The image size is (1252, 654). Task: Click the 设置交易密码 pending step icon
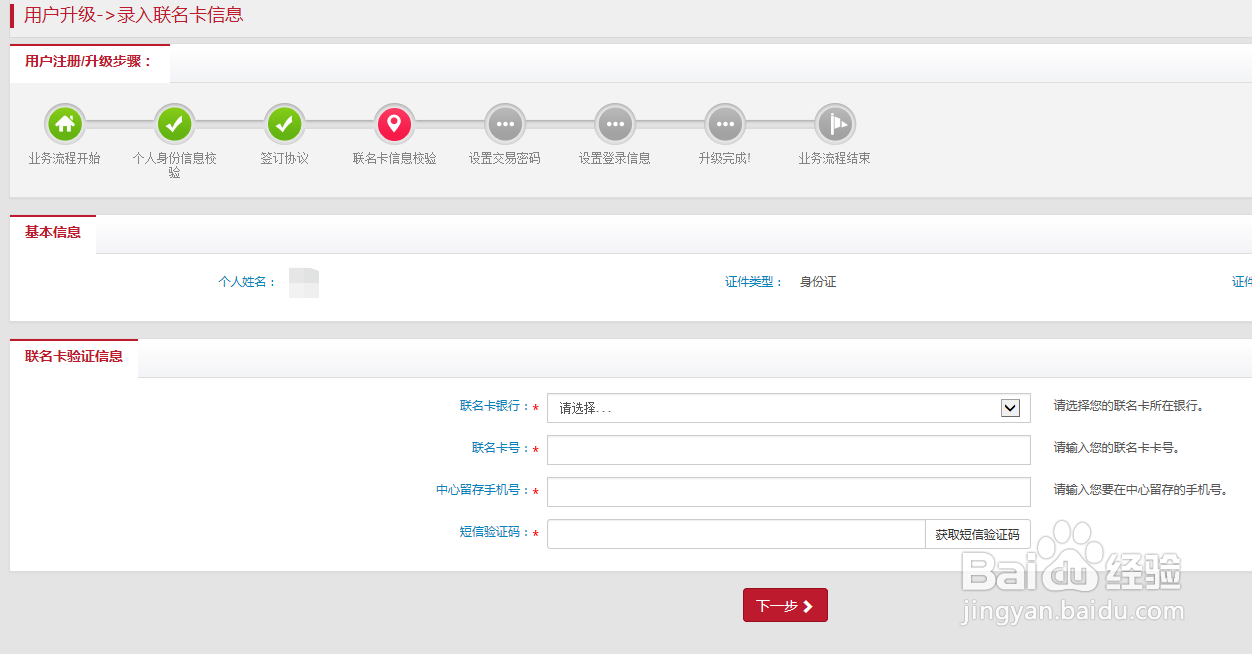coord(505,123)
